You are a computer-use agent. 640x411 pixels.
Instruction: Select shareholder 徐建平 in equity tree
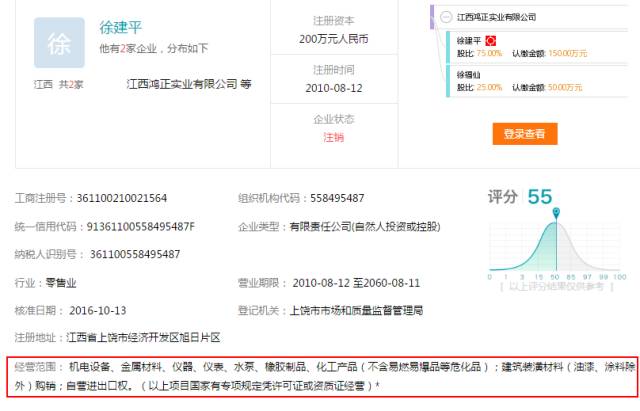[469, 41]
